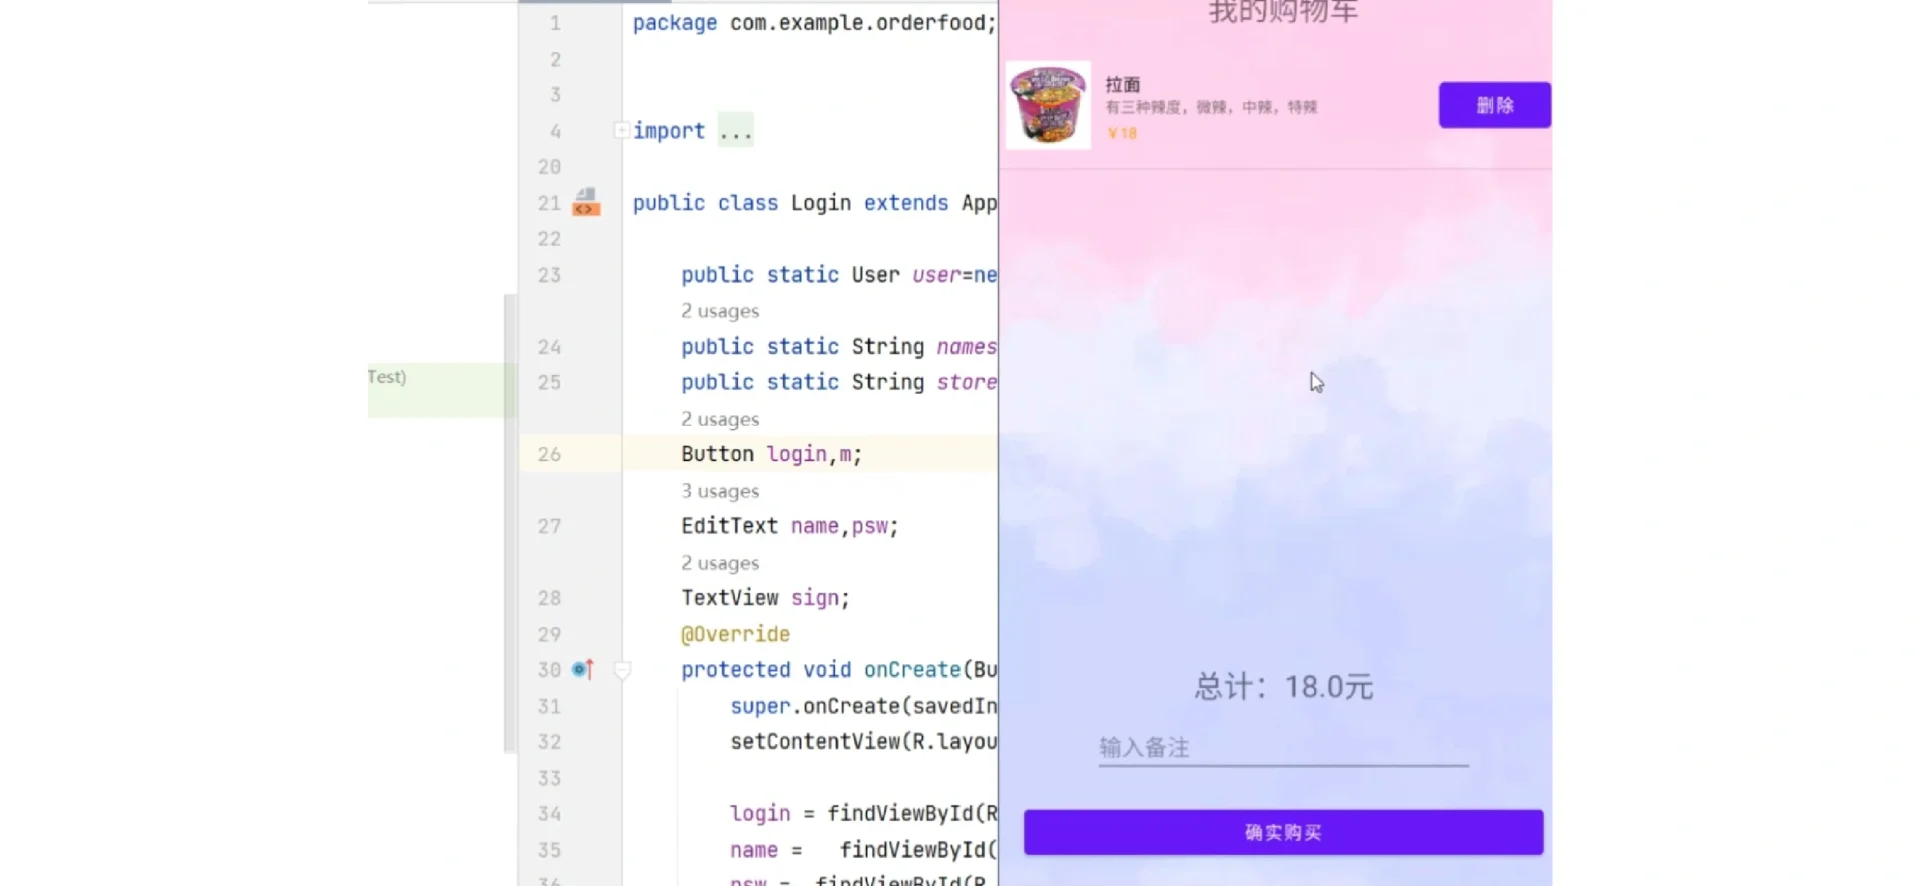Expand the folded import block toggle

pyautogui.click(x=621, y=130)
